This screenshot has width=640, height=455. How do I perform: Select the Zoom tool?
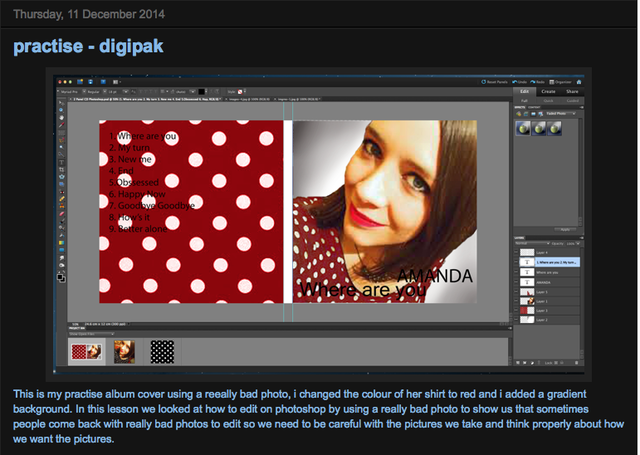60,110
